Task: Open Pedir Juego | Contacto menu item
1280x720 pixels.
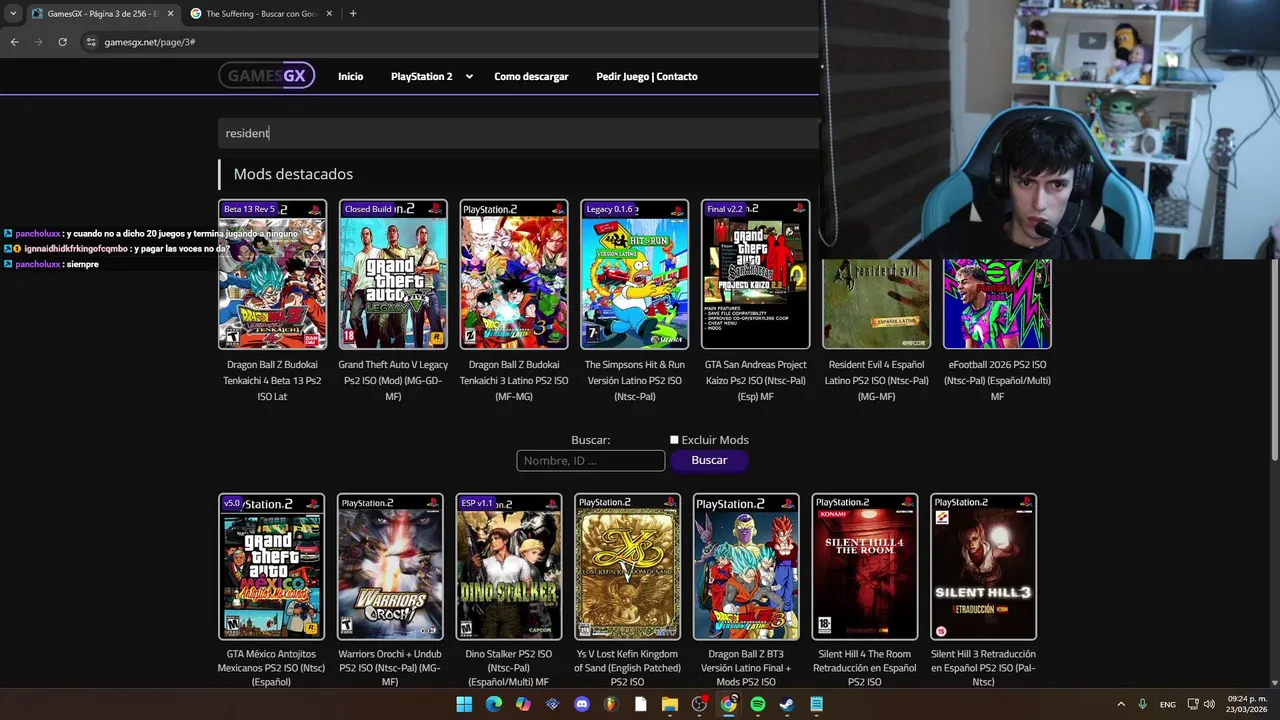Action: pyautogui.click(x=647, y=76)
